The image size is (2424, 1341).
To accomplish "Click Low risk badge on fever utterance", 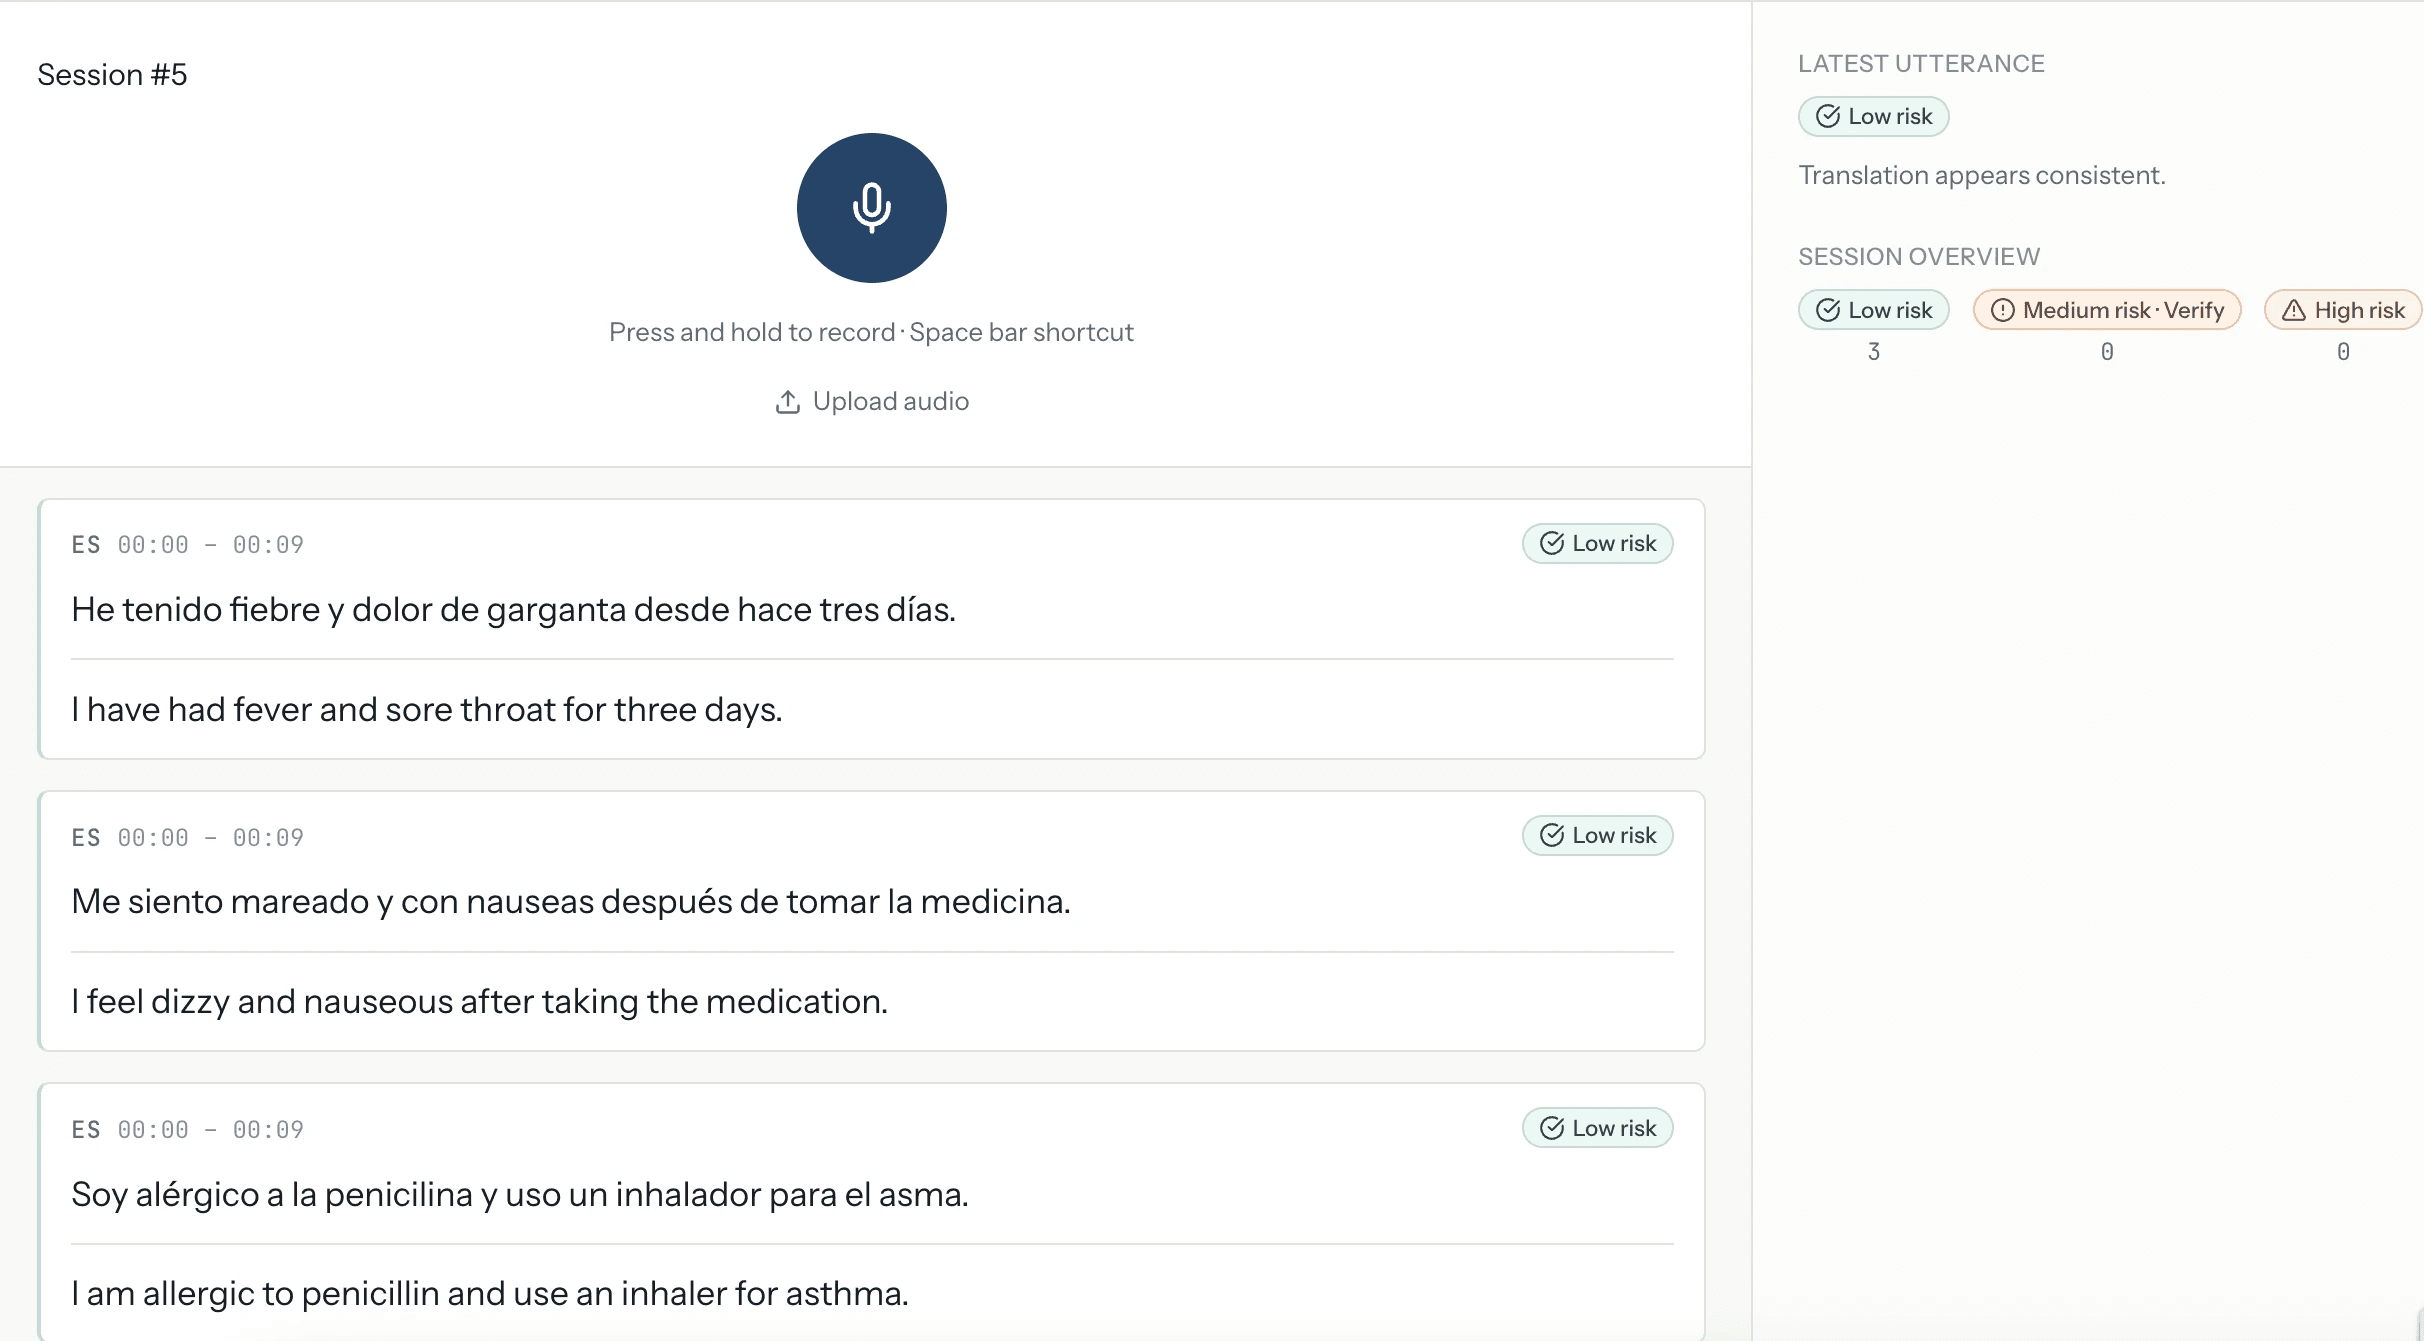I will coord(1597,544).
